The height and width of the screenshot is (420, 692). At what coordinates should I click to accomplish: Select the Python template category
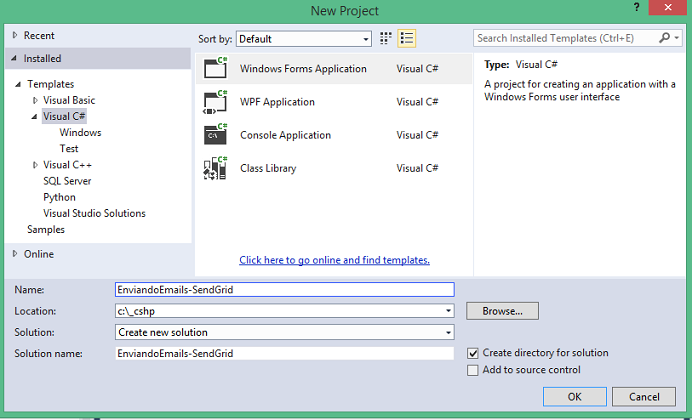tap(59, 197)
